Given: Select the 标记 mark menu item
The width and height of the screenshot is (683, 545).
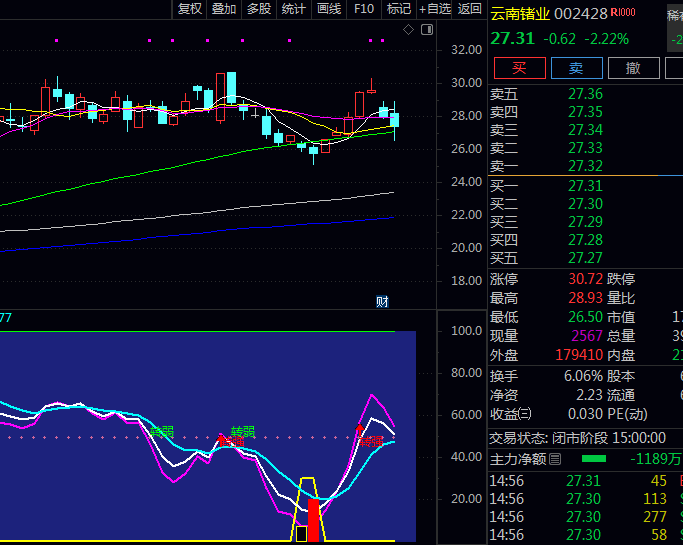Looking at the screenshot, I should (x=399, y=9).
